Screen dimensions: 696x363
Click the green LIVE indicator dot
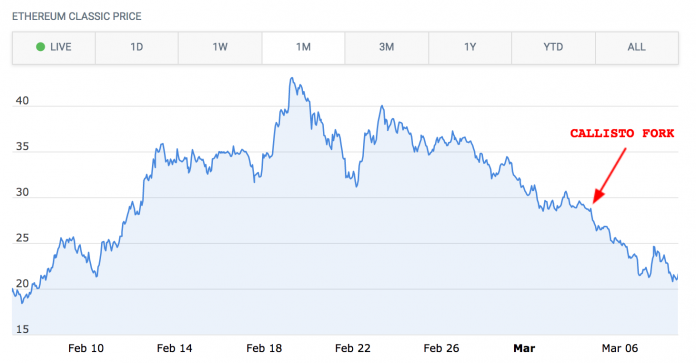pyautogui.click(x=40, y=47)
